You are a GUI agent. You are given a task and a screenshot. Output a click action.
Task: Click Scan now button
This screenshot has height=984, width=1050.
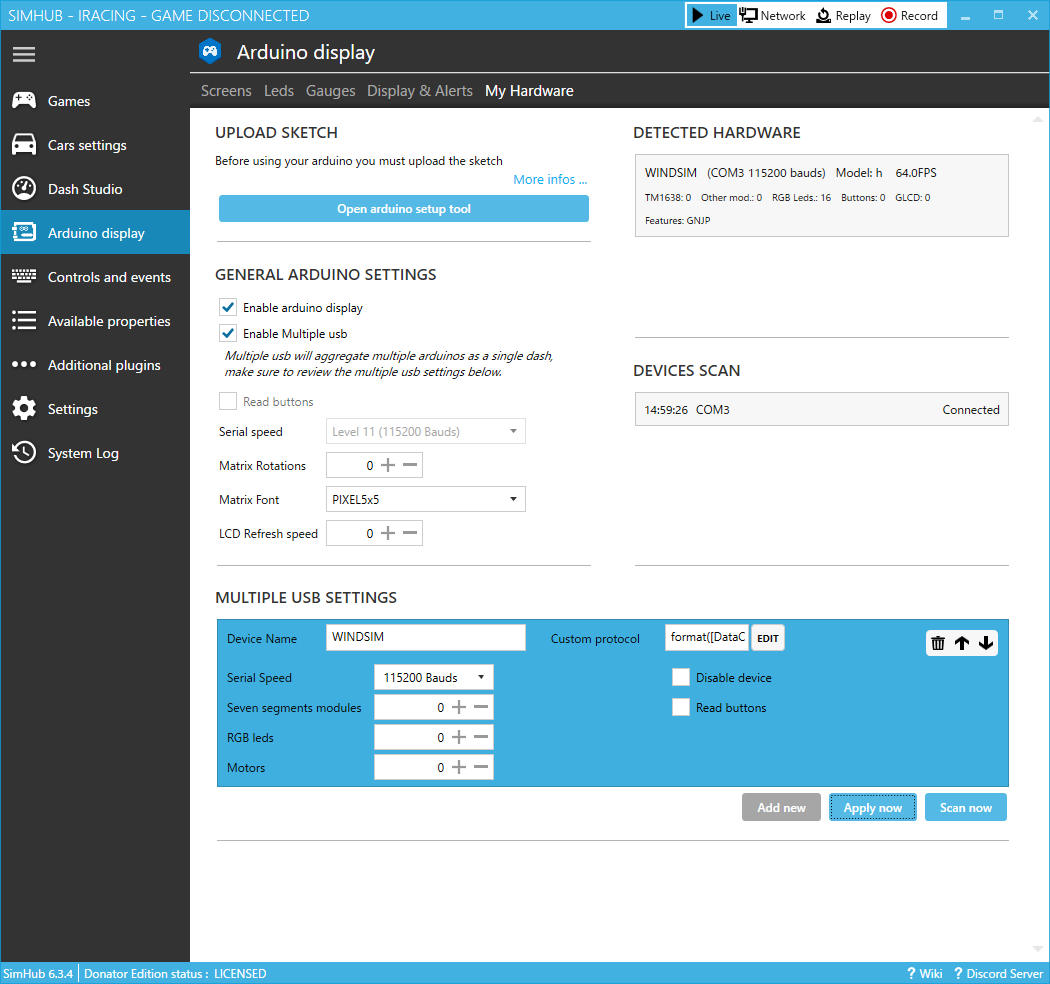966,808
